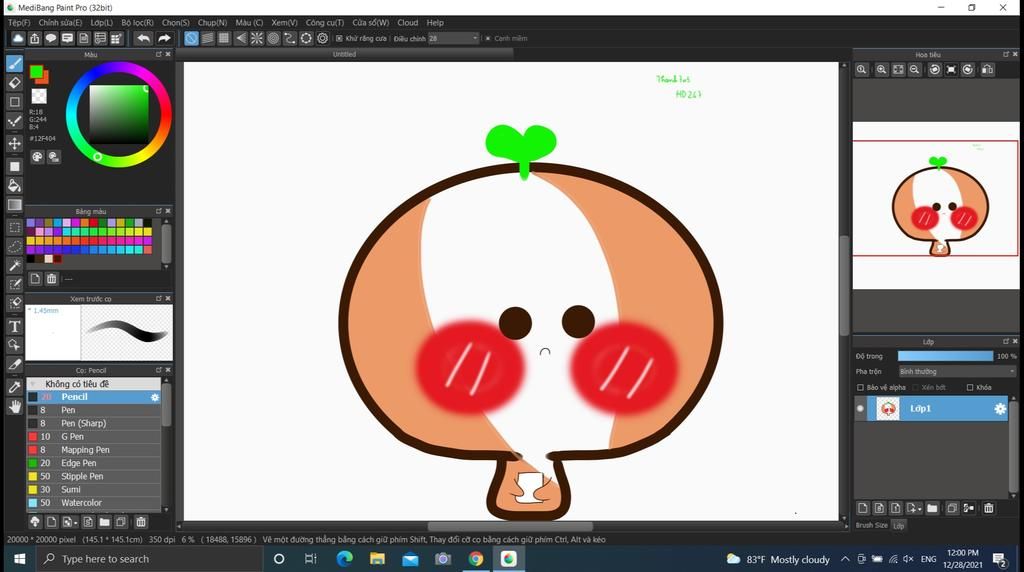The image size is (1024, 572).
Task: Switch to the Untitled canvas tab
Action: pos(344,54)
